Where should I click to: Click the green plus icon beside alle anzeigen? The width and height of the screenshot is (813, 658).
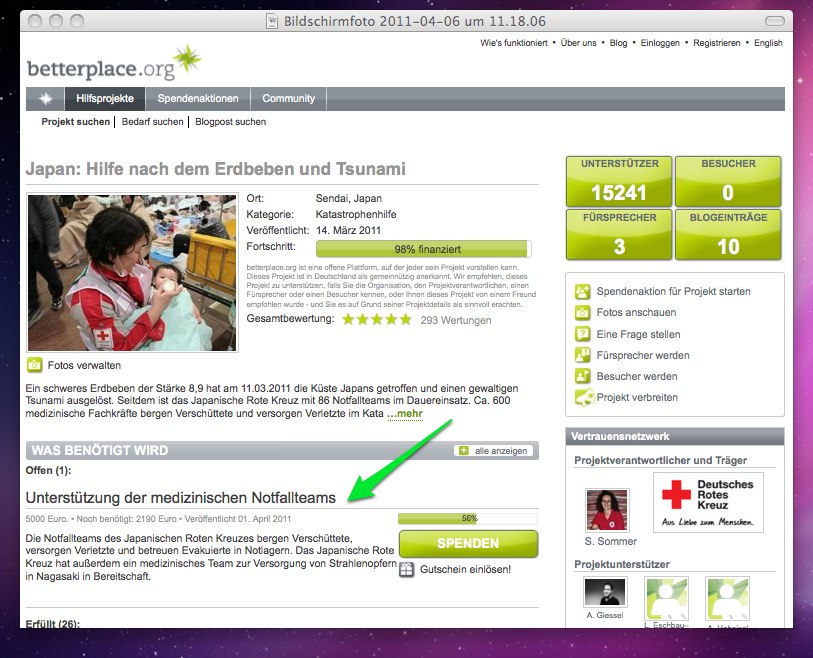(463, 450)
